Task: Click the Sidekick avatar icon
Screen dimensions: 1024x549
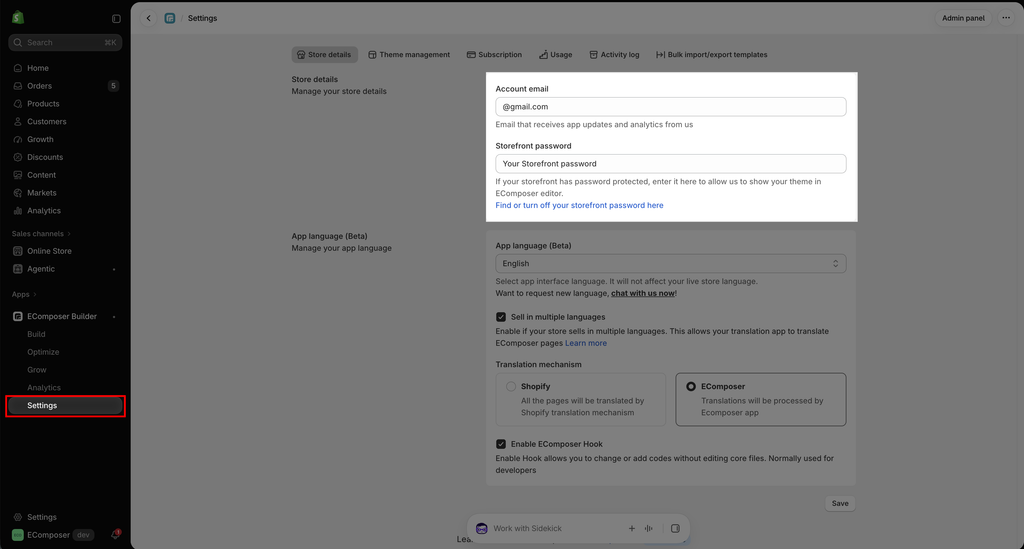Action: [482, 529]
